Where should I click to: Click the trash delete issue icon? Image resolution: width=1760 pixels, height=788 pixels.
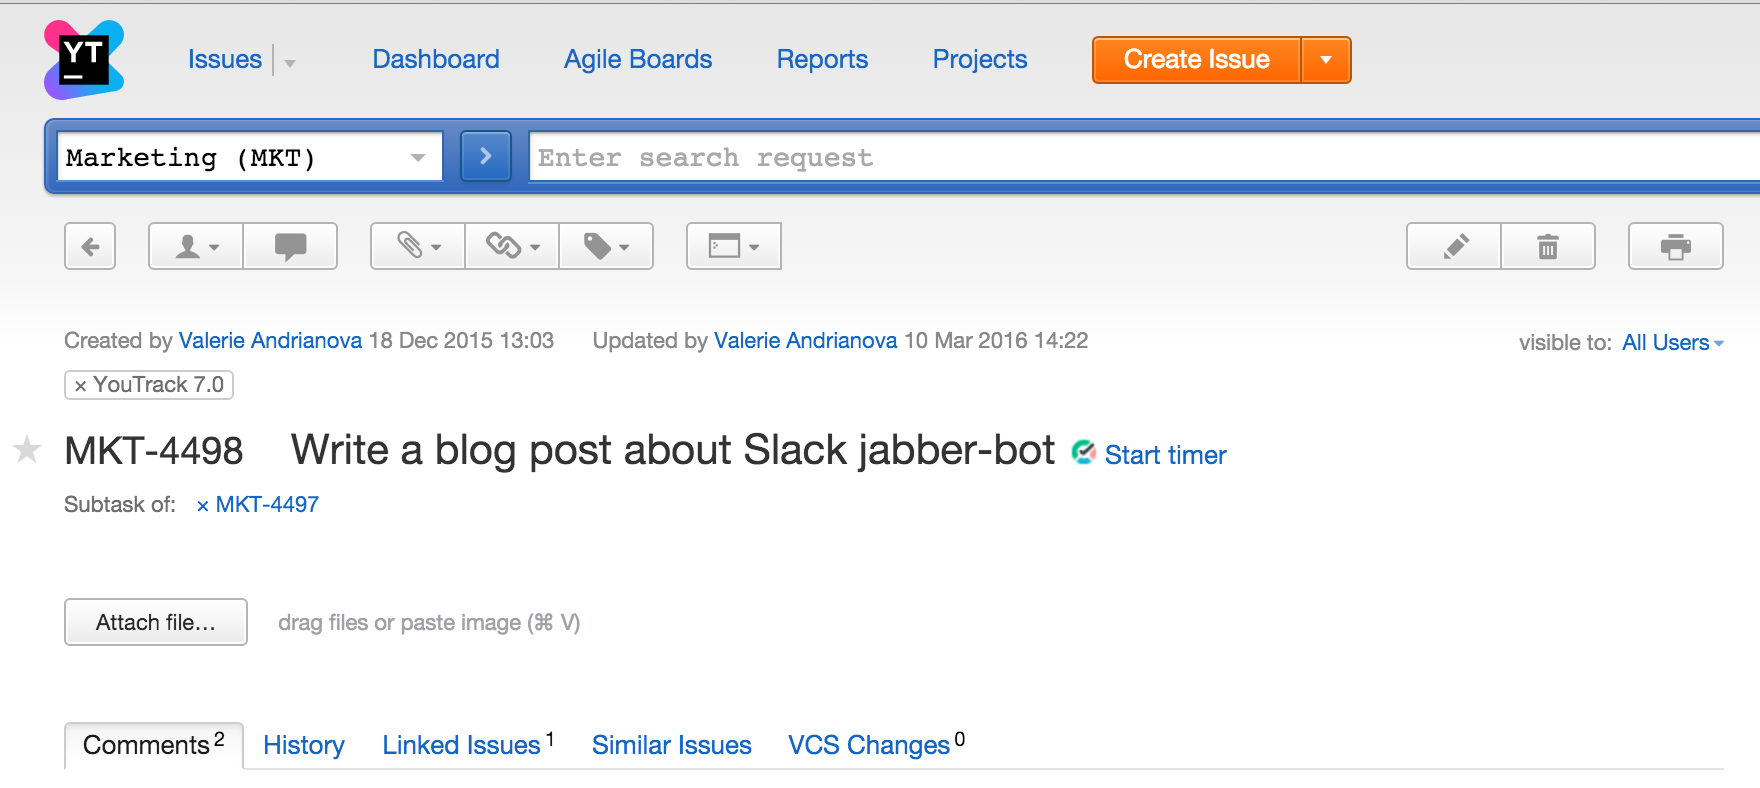point(1548,246)
